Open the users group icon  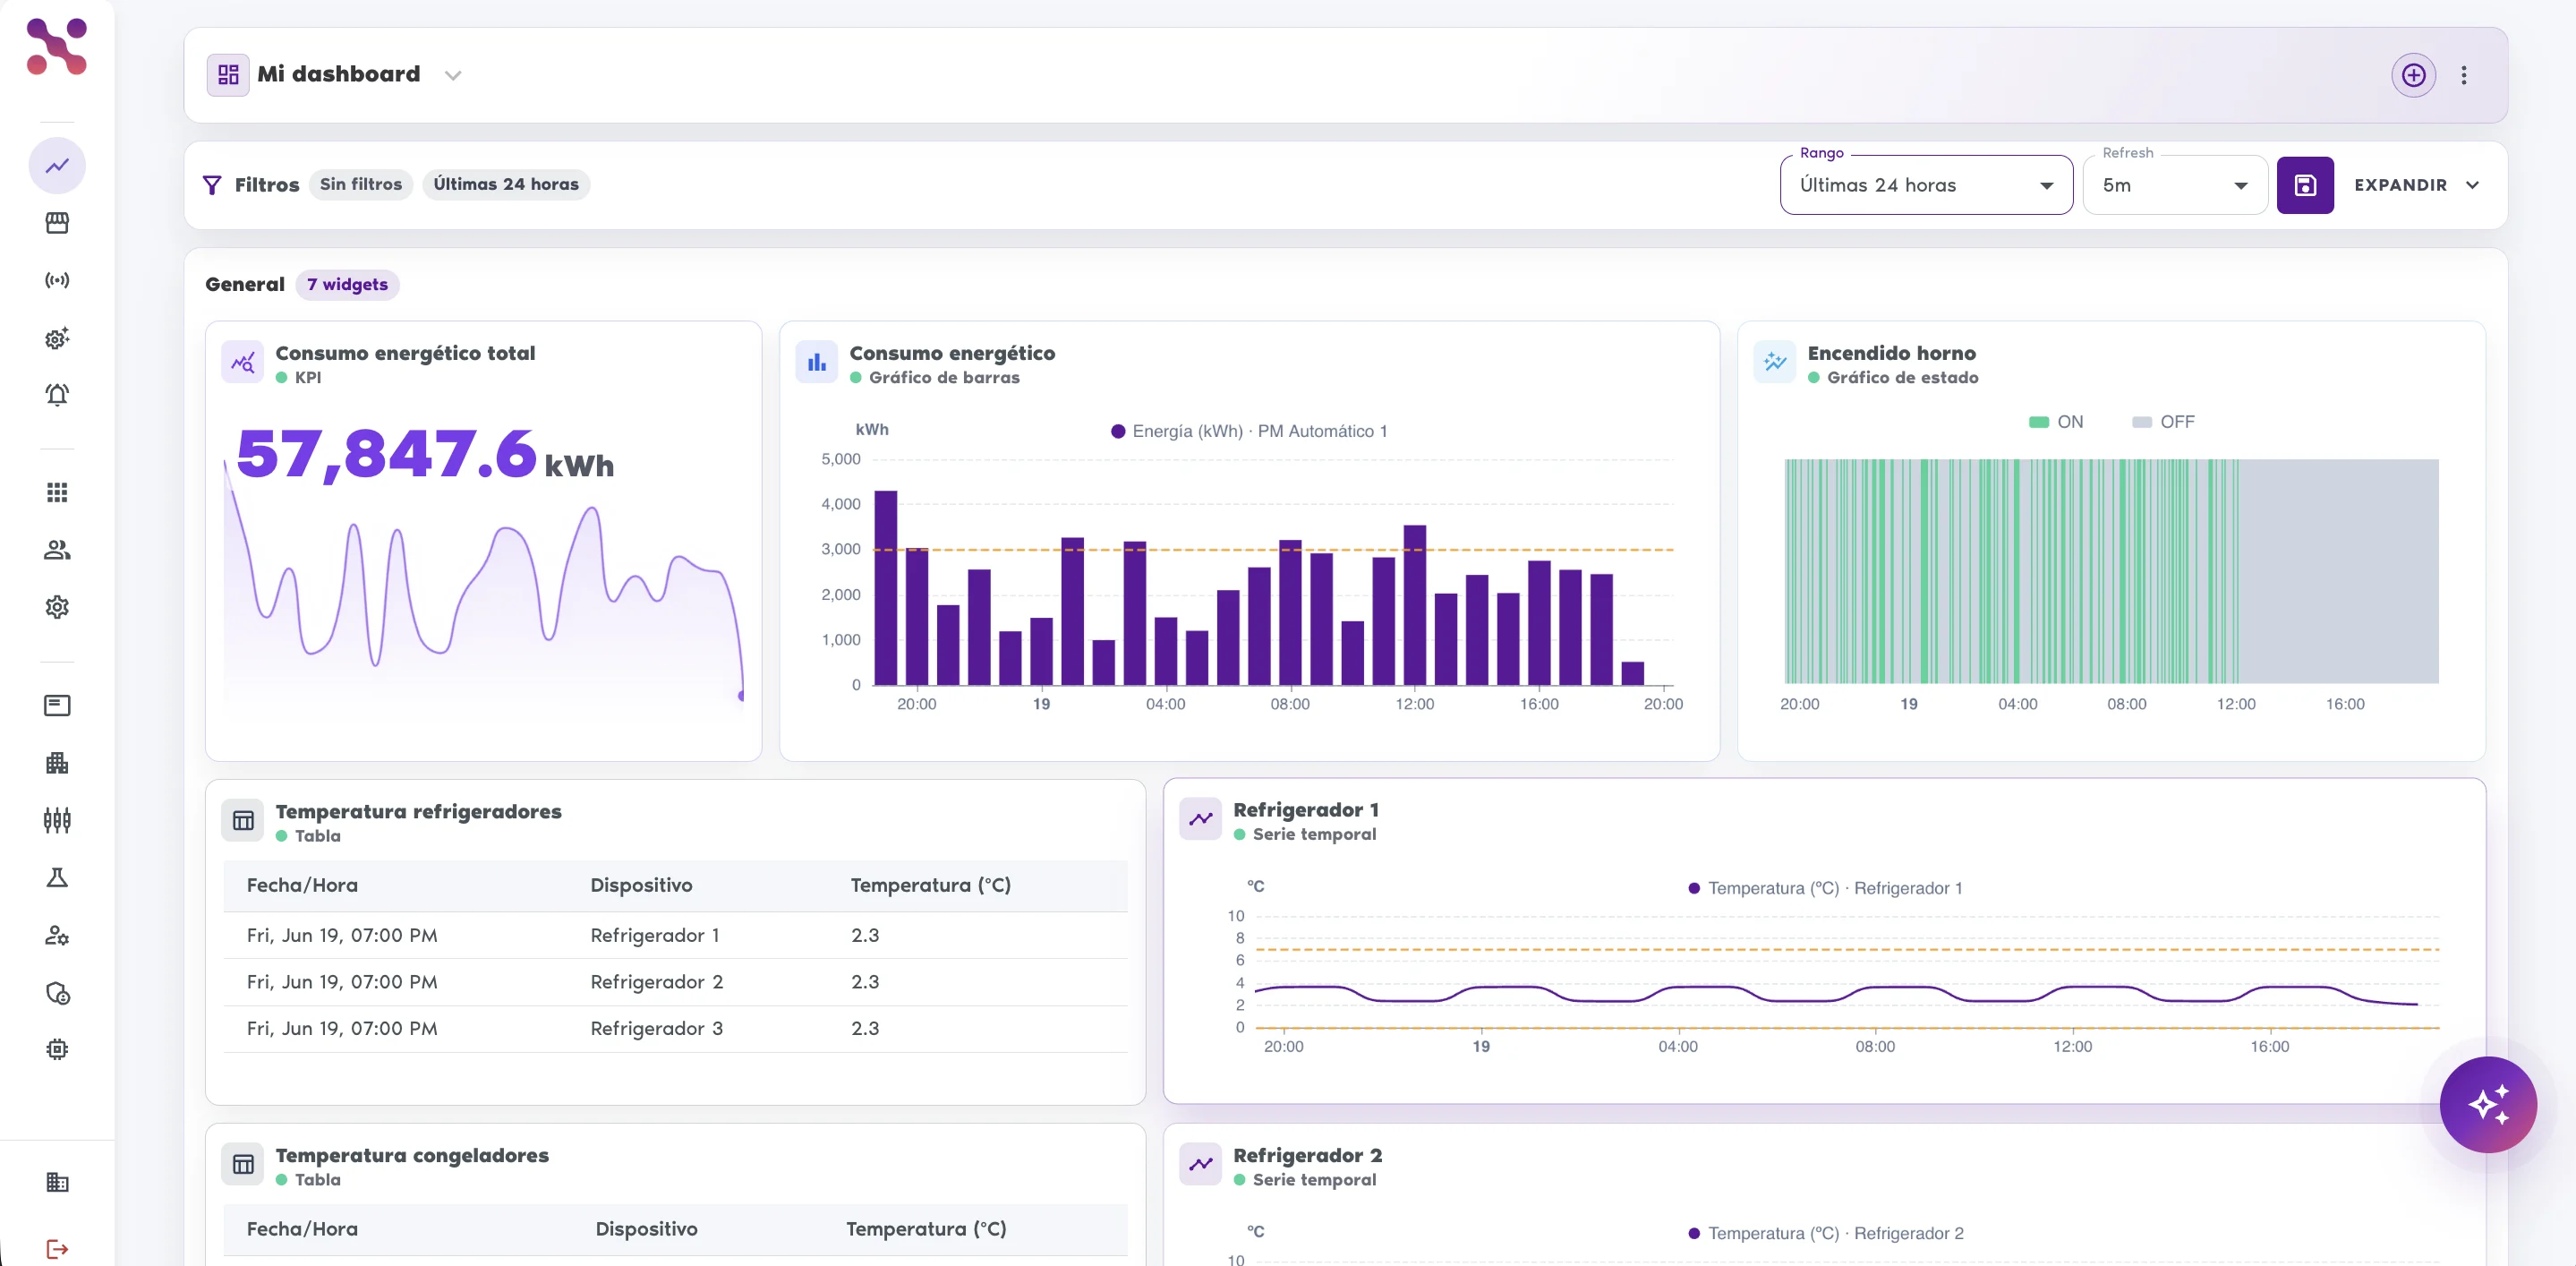click(57, 550)
